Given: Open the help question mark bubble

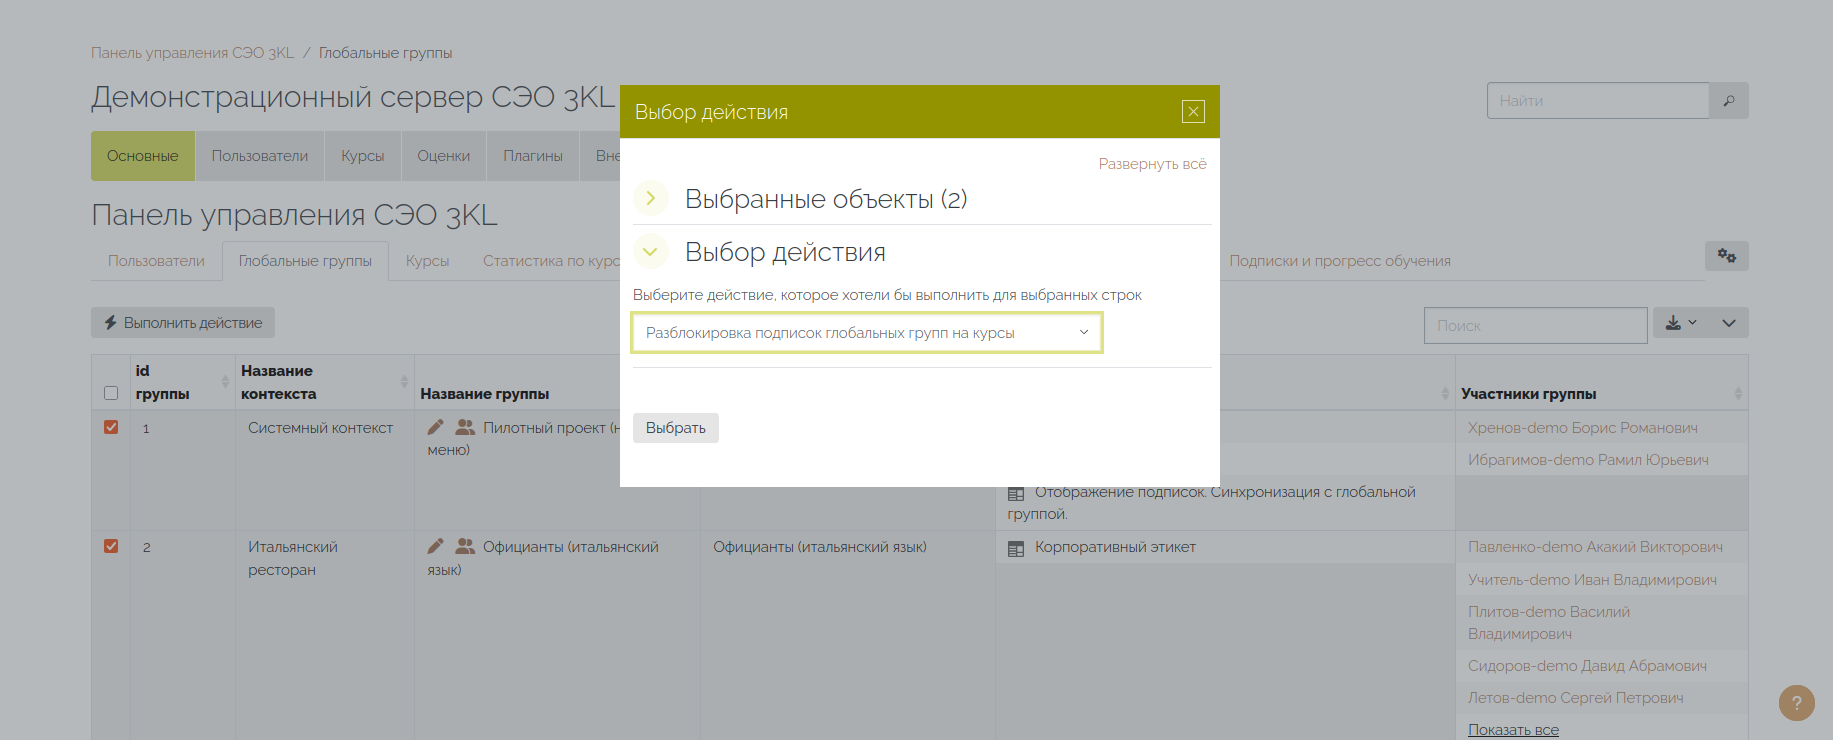Looking at the screenshot, I should point(1796,703).
